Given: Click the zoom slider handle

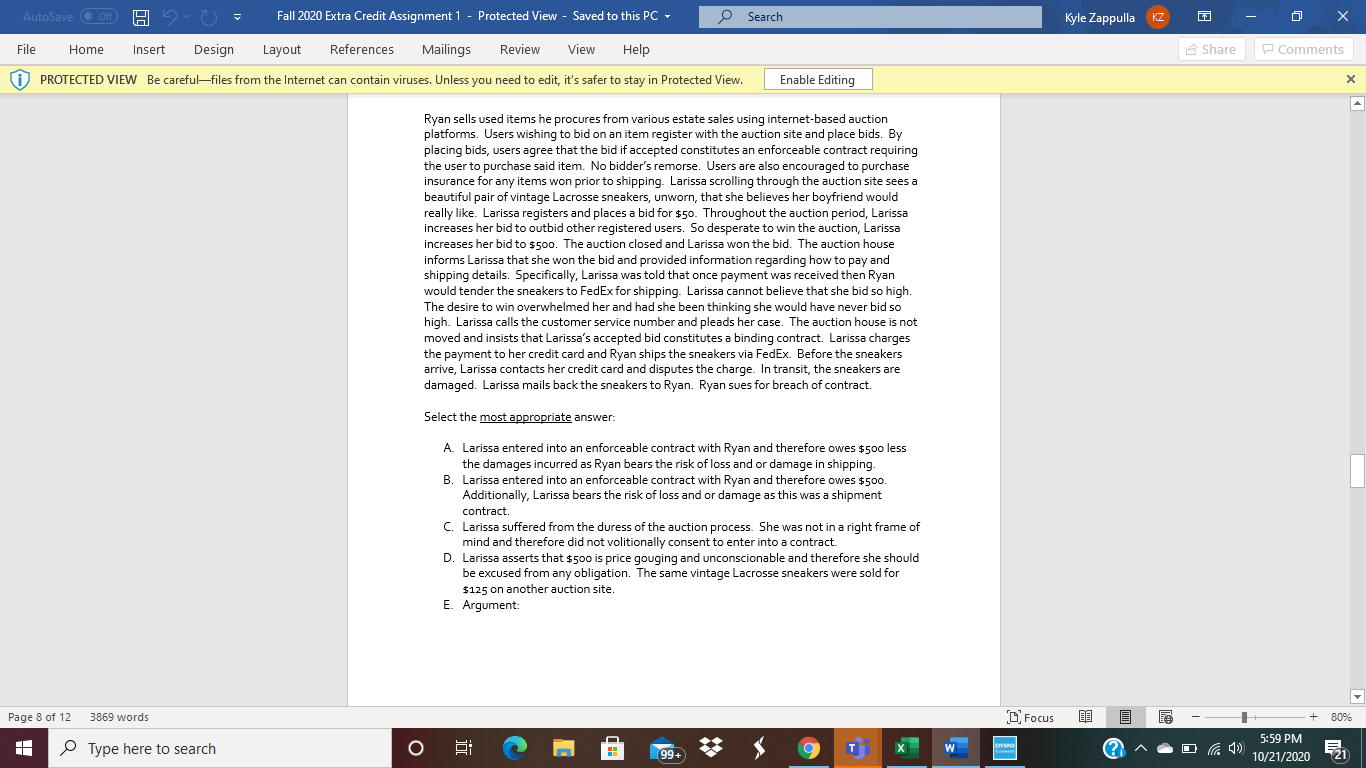Looking at the screenshot, I should point(1244,717).
